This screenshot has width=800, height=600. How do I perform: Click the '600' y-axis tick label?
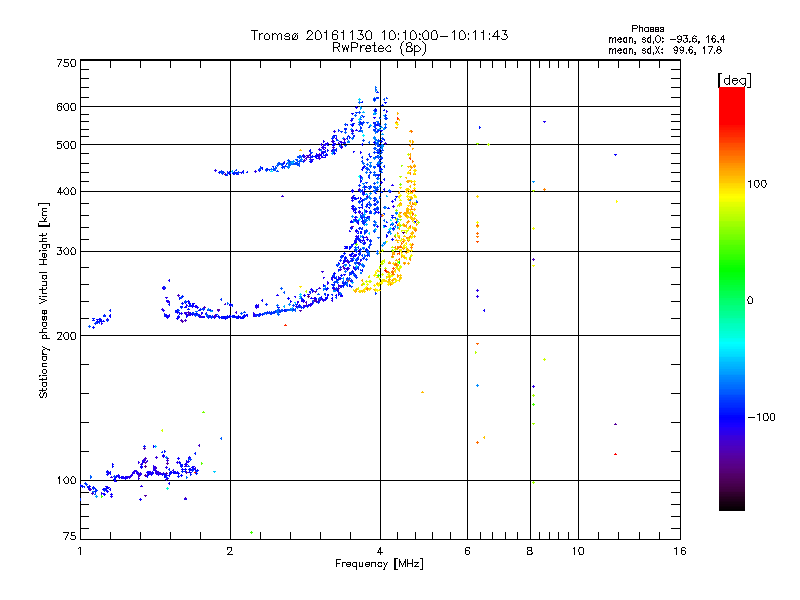pyautogui.click(x=66, y=107)
